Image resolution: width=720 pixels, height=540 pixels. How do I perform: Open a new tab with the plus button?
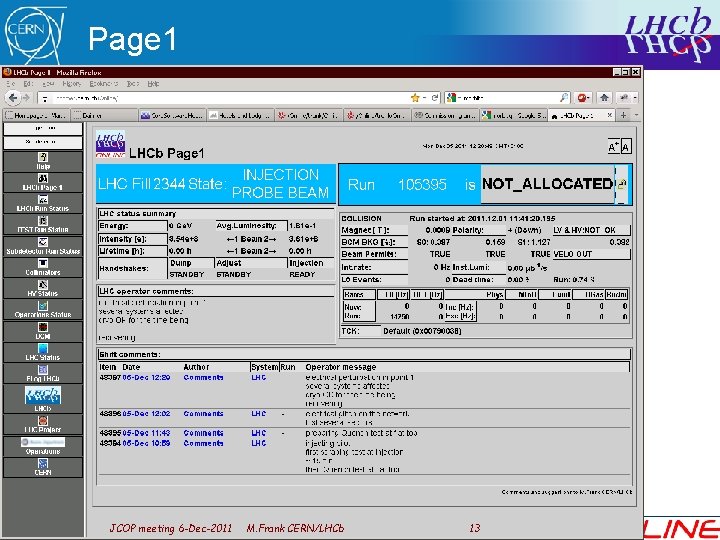(623, 115)
